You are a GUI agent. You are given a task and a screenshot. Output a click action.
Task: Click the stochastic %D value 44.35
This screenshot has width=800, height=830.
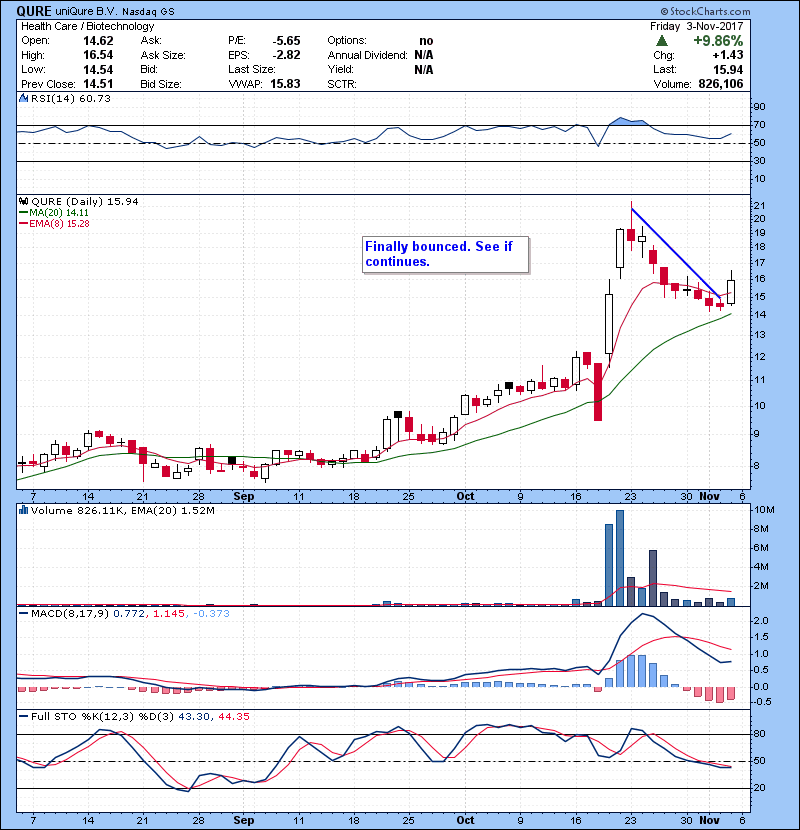click(x=233, y=717)
